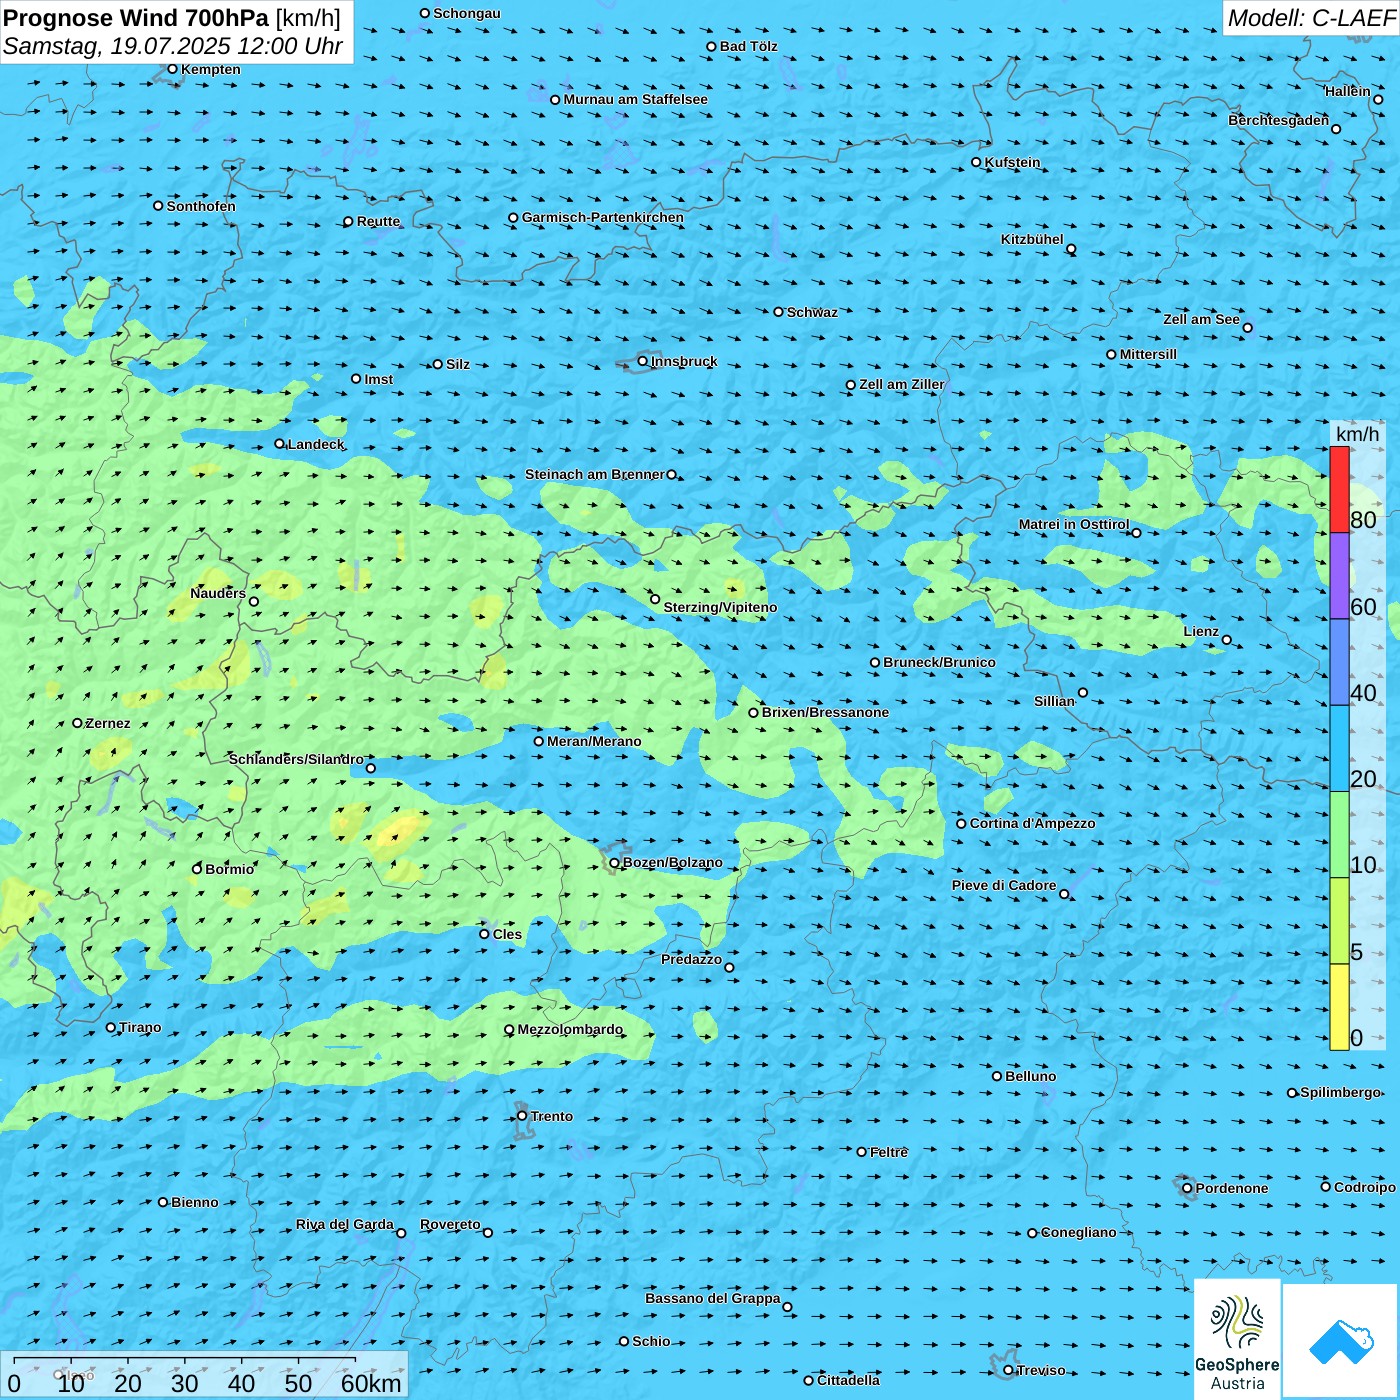Click the Innsbruck city marker
Image resolution: width=1400 pixels, height=1400 pixels.
[643, 361]
